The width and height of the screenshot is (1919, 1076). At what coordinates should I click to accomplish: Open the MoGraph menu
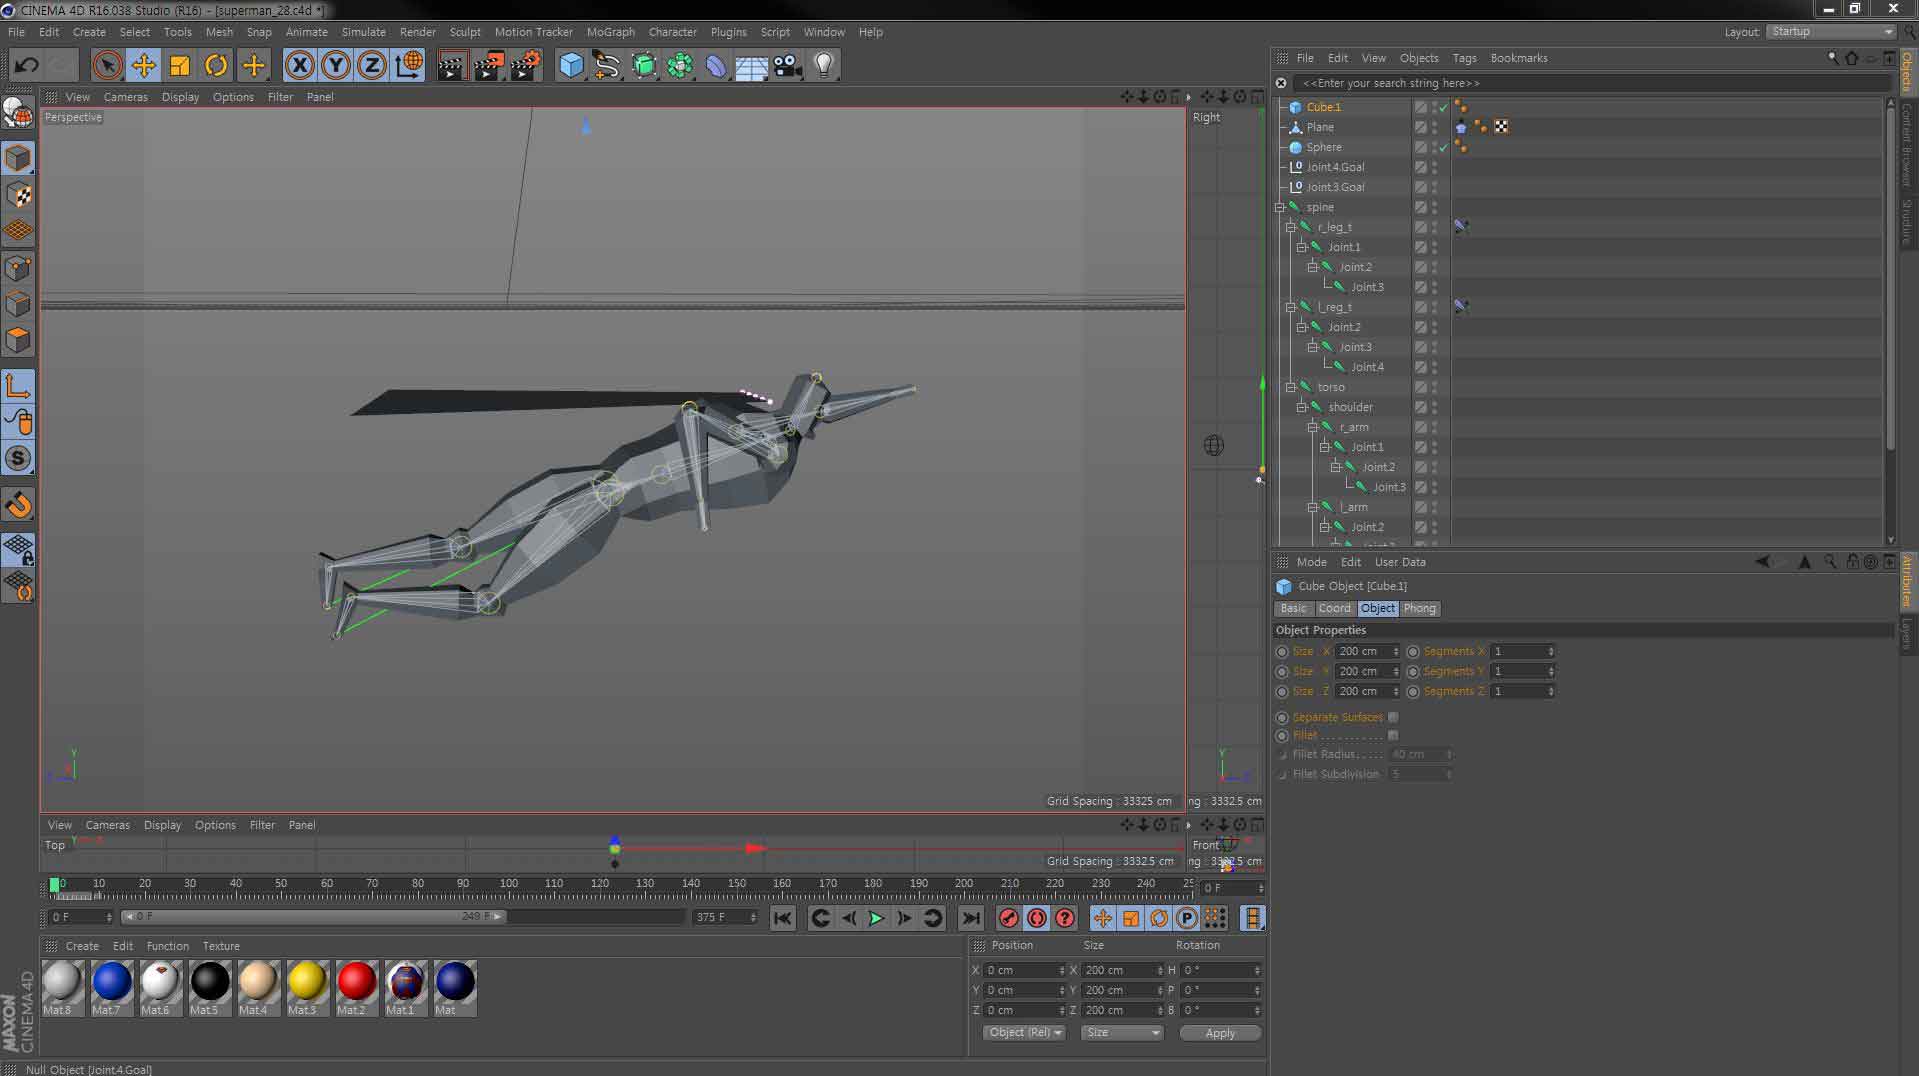[x=610, y=32]
